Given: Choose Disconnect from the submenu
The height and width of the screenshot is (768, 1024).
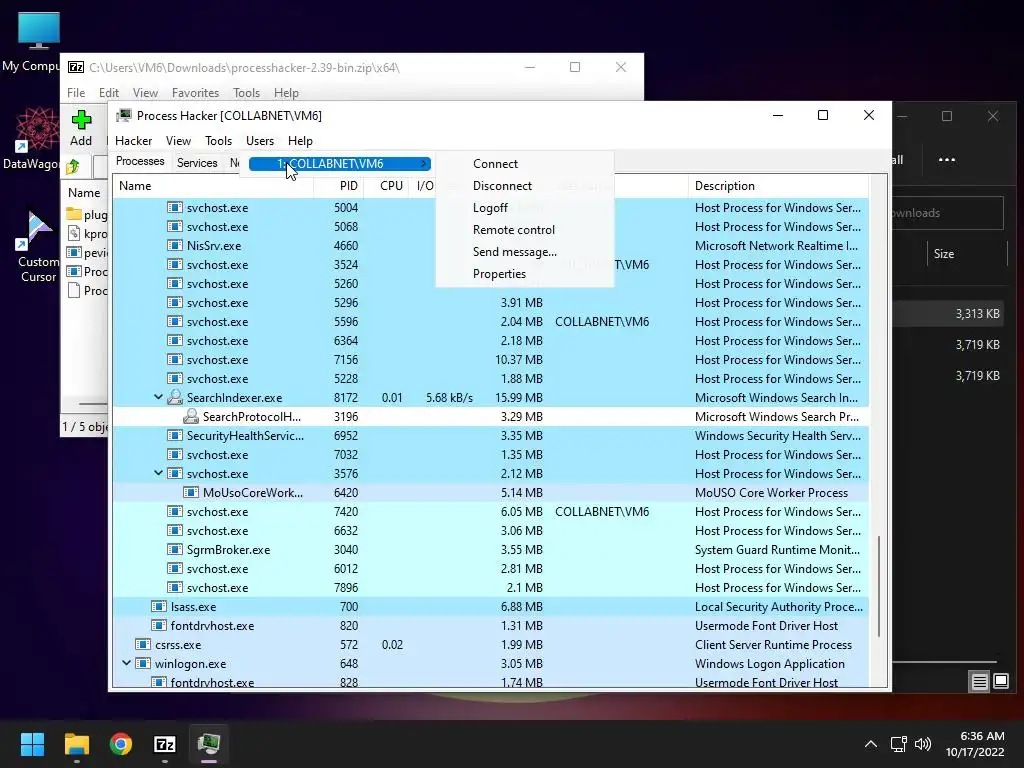Looking at the screenshot, I should coord(502,186).
